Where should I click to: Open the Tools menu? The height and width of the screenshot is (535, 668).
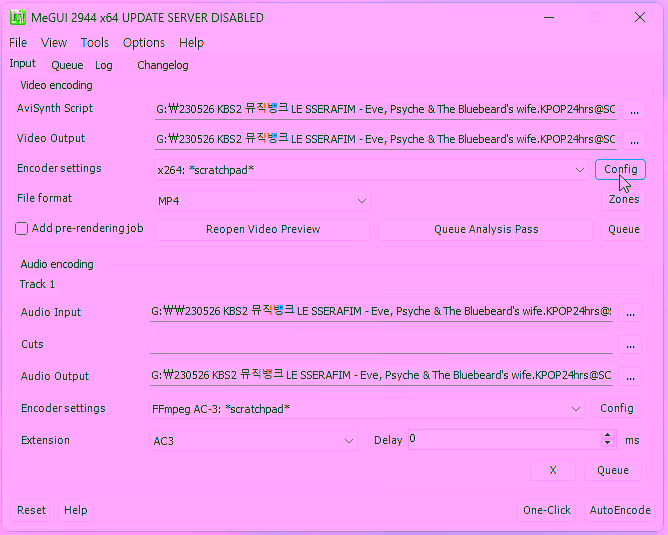(x=95, y=43)
